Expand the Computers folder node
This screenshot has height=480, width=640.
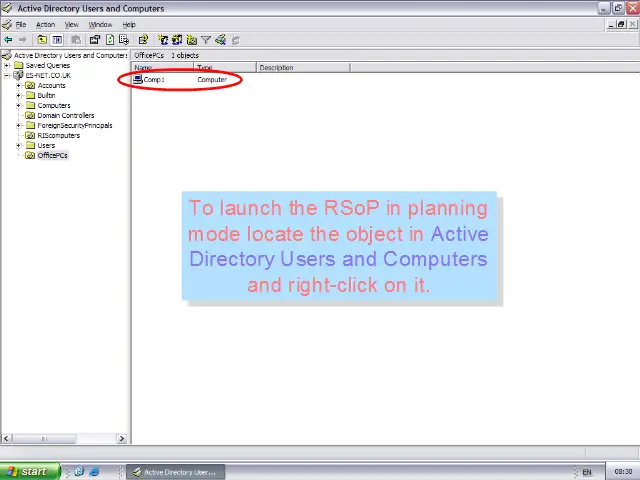tap(18, 105)
